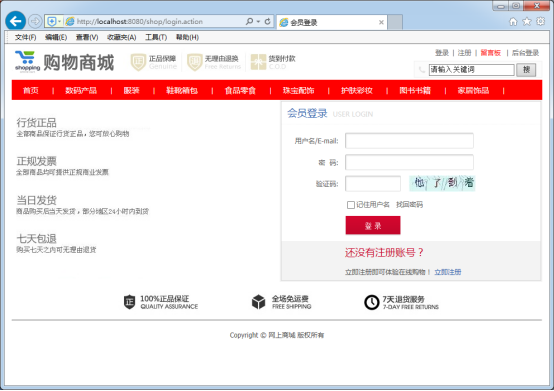554x391 pixels.
Task: Click the shopping cart logo
Action: pyautogui.click(x=27, y=62)
